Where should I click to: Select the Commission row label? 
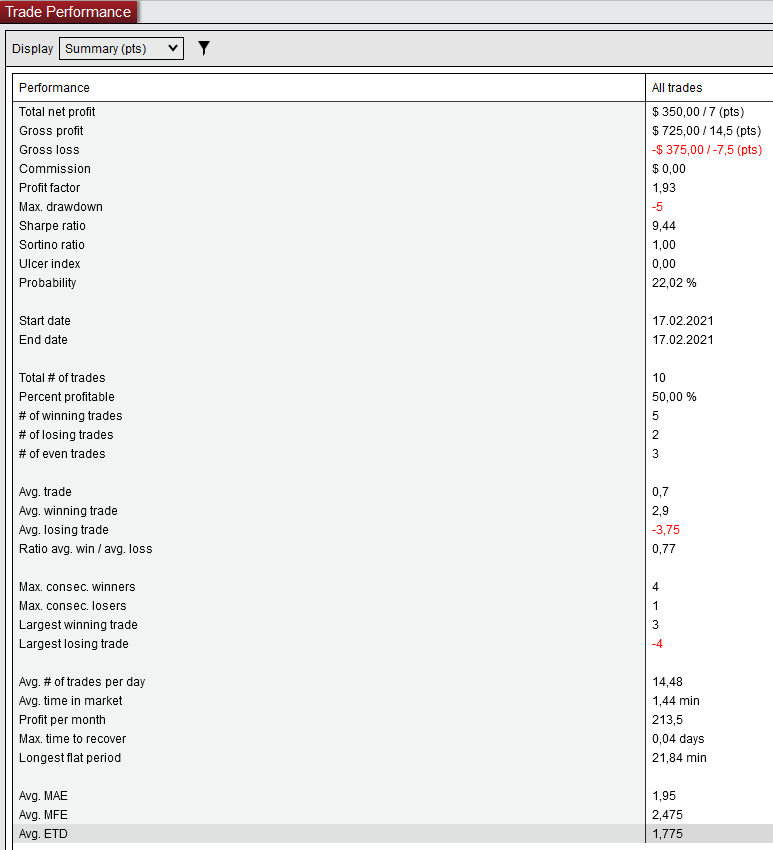(55, 169)
